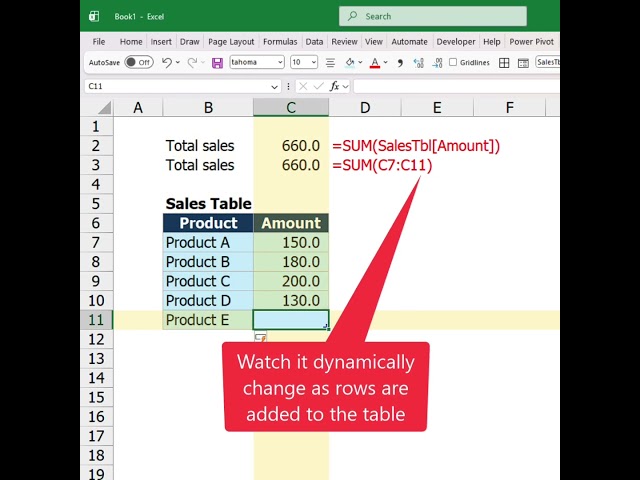640x480 pixels.
Task: Enable the Gridlines checkbox
Action: [x=453, y=62]
